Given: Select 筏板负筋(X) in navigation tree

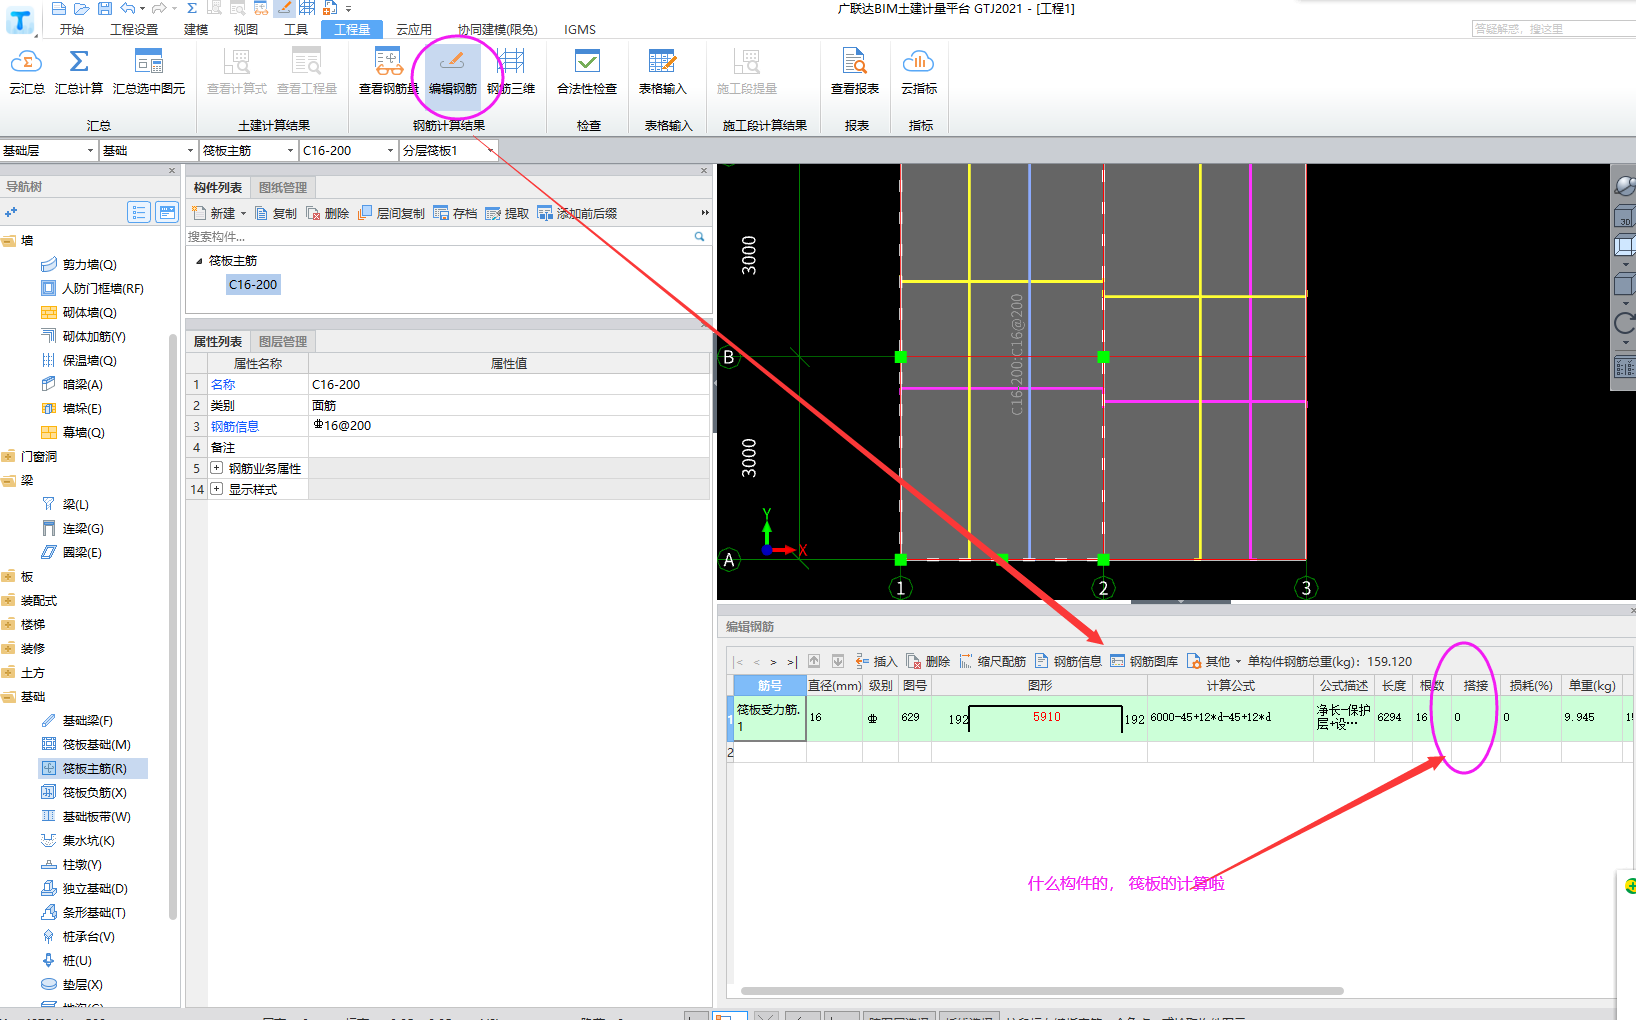Looking at the screenshot, I should point(94,792).
